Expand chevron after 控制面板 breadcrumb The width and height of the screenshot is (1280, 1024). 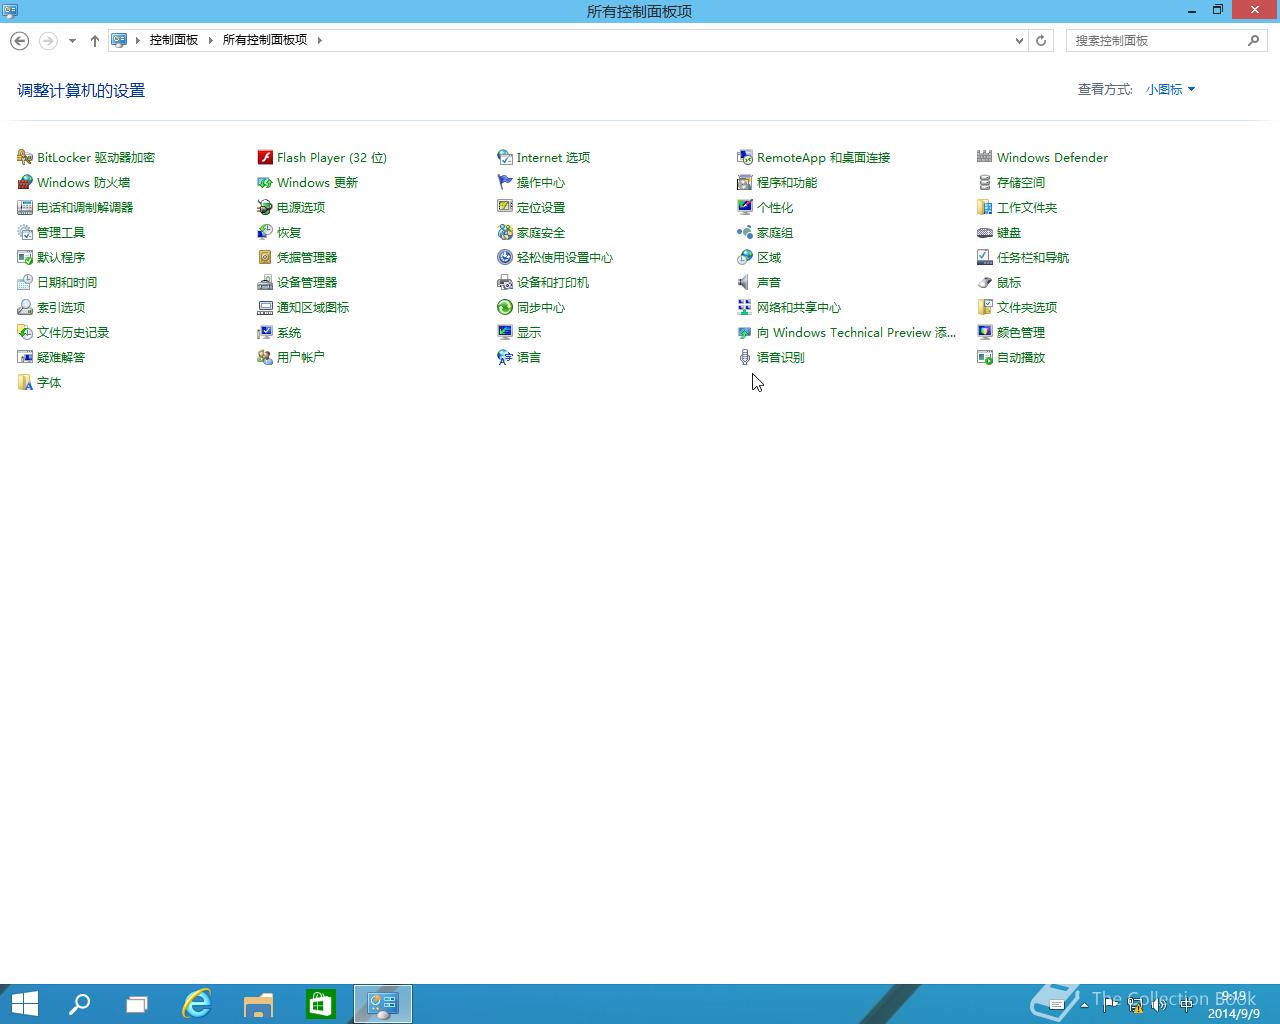coord(211,40)
